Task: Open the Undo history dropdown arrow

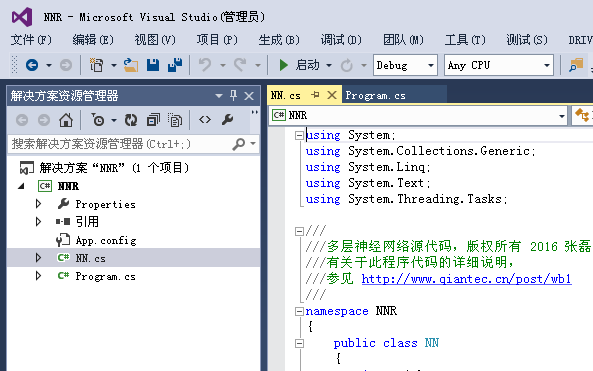Action: point(223,65)
